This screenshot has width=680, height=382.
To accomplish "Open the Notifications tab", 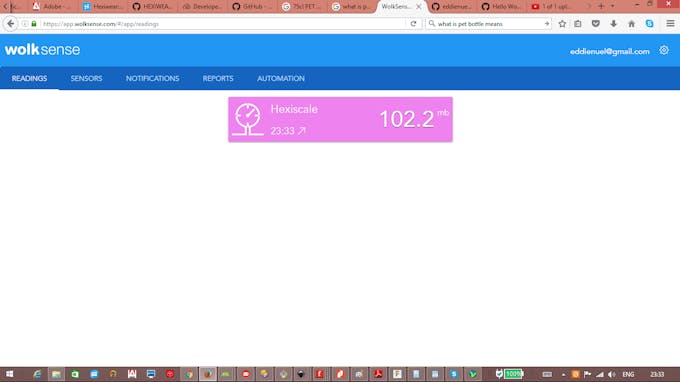I will 152,78.
